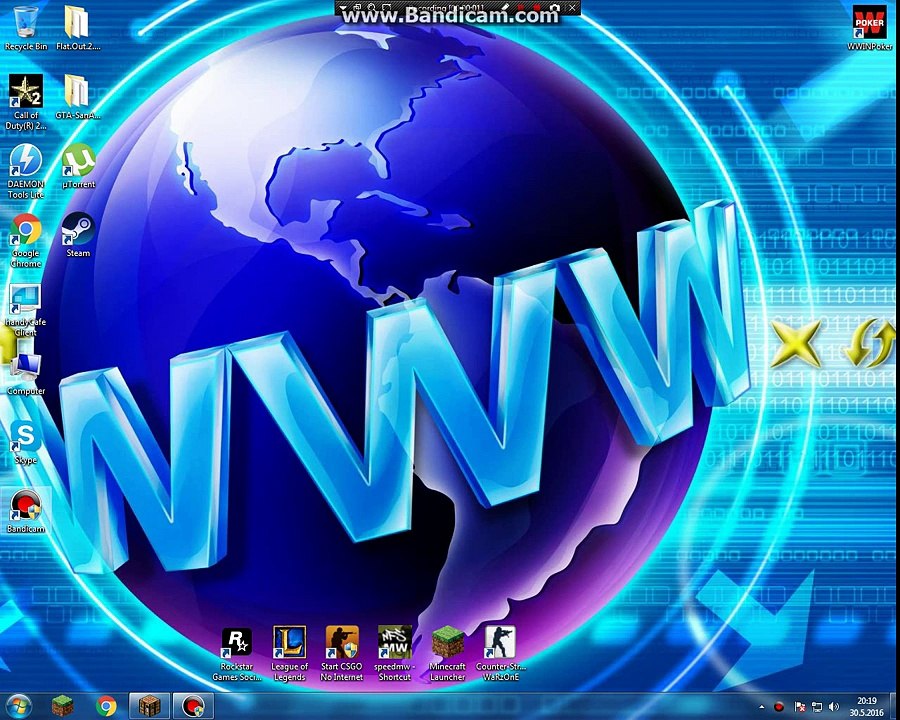Open Action Center flag tray icon
Image resolution: width=900 pixels, height=720 pixels.
[799, 707]
